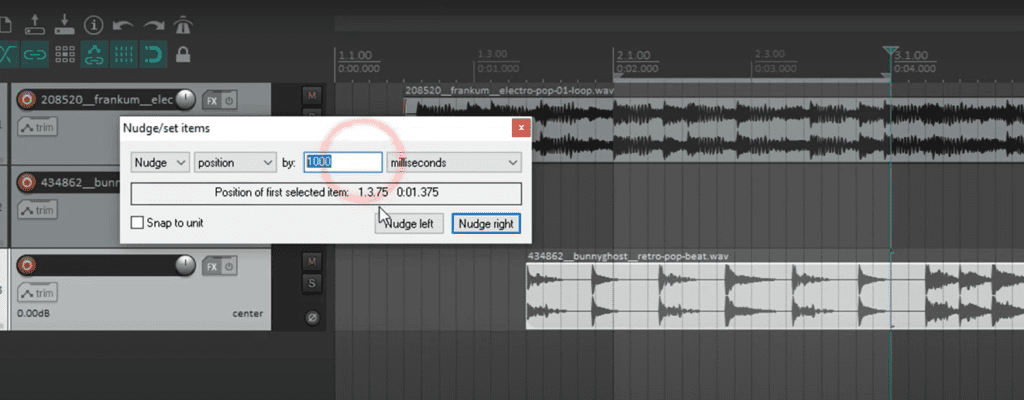This screenshot has width=1024, height=400.
Task: Click the Position of first selected item readout
Action: pos(327,193)
